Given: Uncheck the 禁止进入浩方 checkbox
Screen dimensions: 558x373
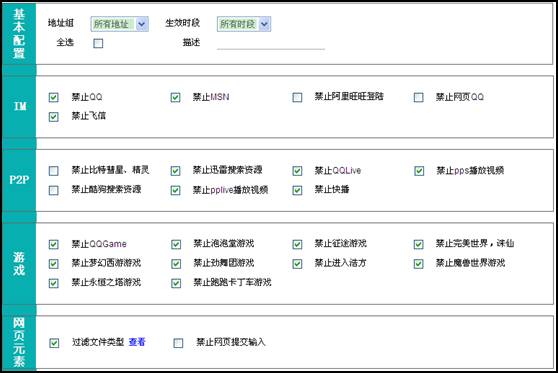Looking at the screenshot, I should pyautogui.click(x=297, y=264).
